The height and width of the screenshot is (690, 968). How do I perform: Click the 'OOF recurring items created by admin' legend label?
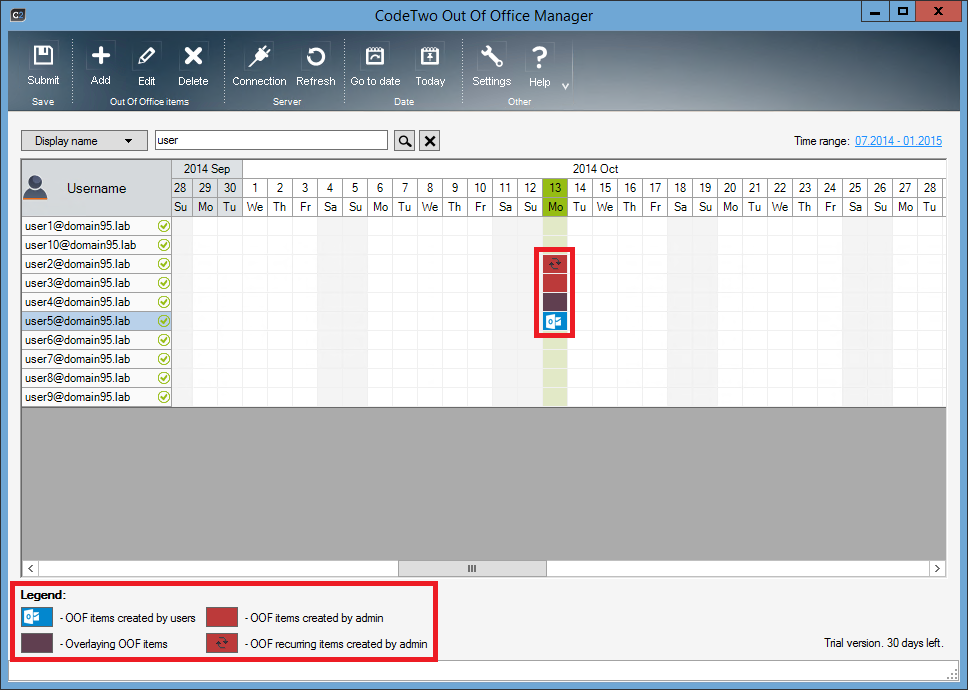click(339, 644)
